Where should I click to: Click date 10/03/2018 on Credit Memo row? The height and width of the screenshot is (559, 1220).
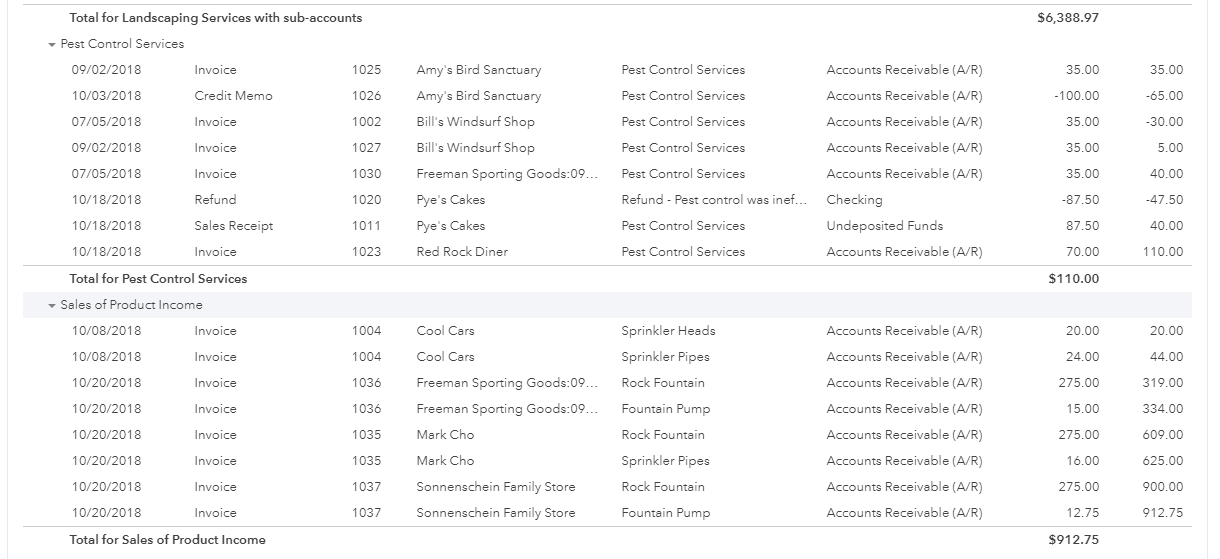[106, 96]
